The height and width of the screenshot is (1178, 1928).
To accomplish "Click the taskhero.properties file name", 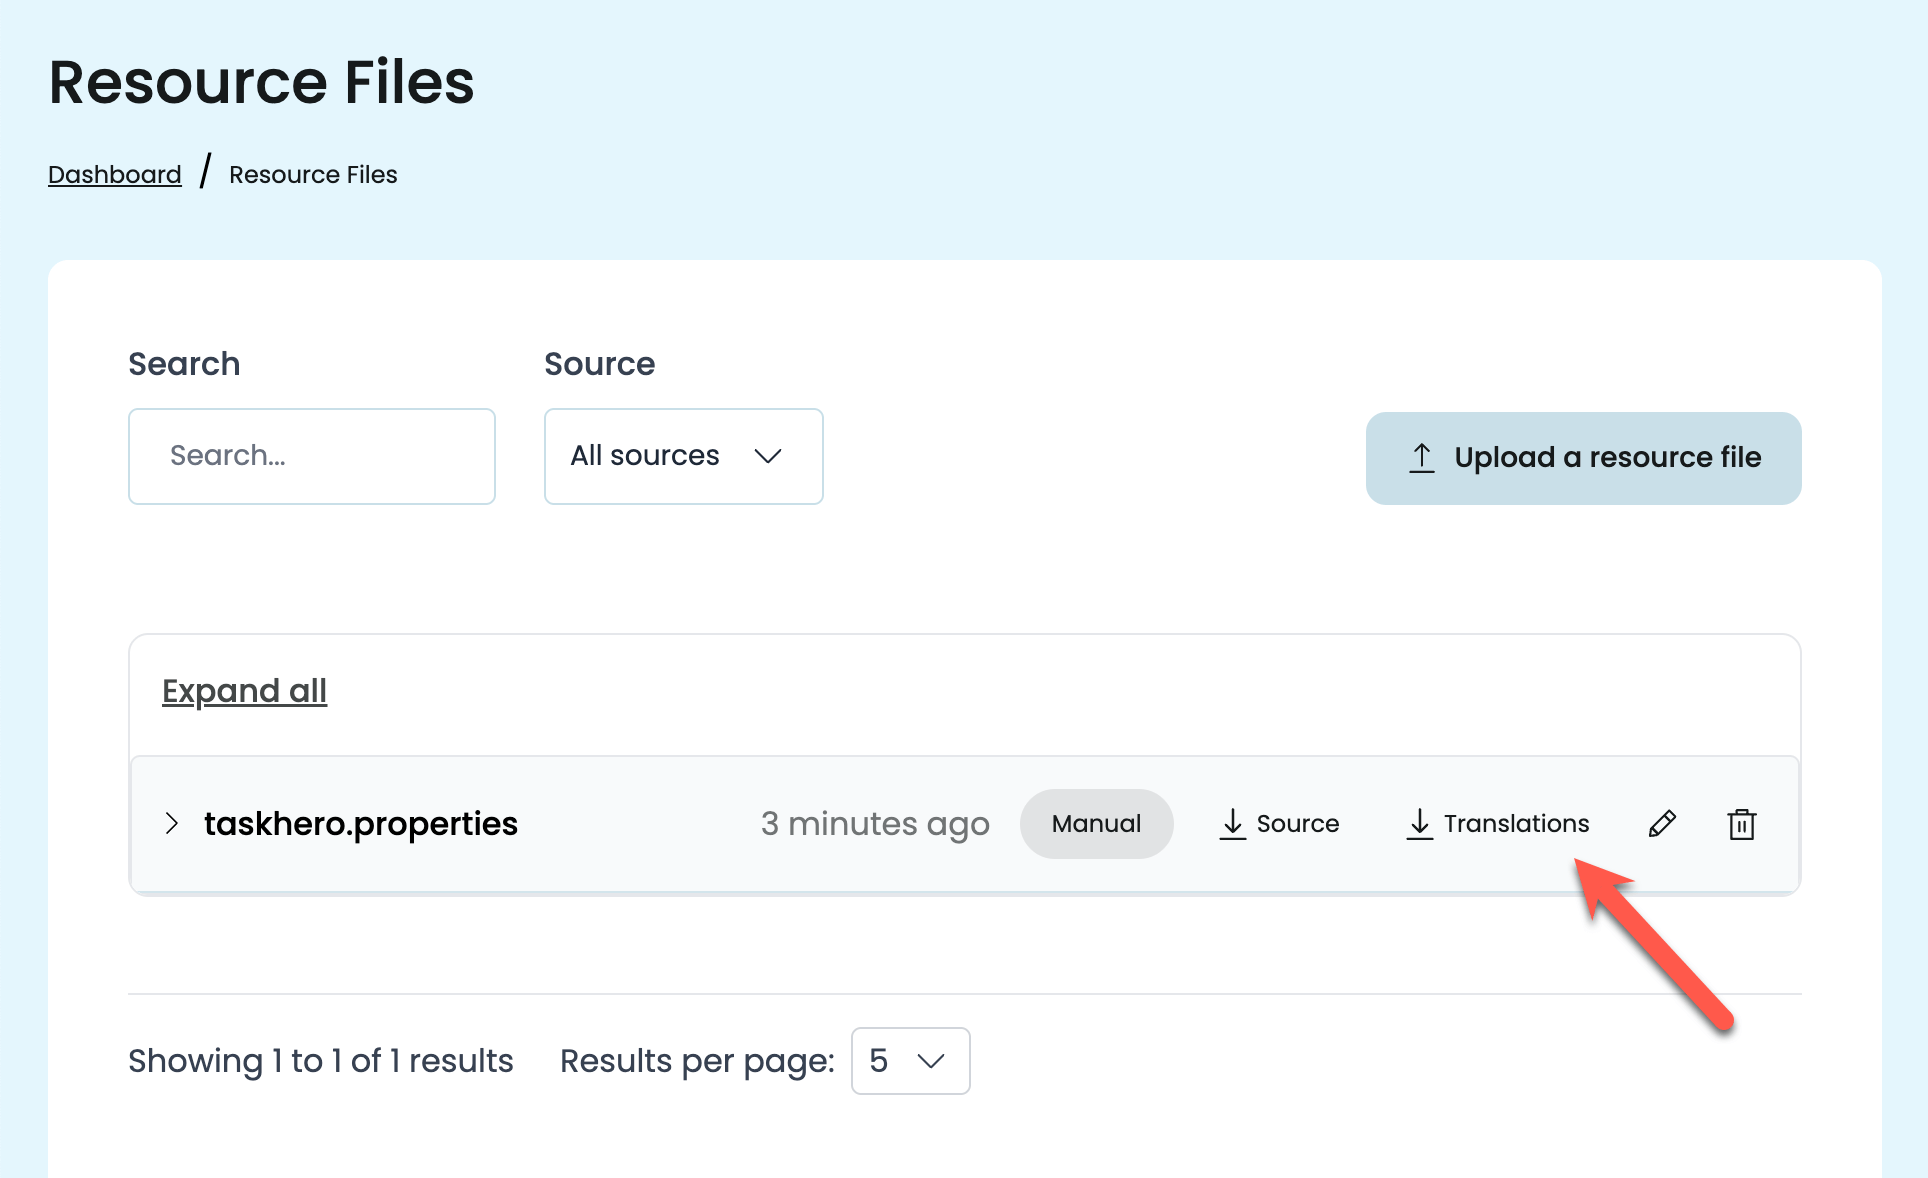I will click(x=361, y=824).
